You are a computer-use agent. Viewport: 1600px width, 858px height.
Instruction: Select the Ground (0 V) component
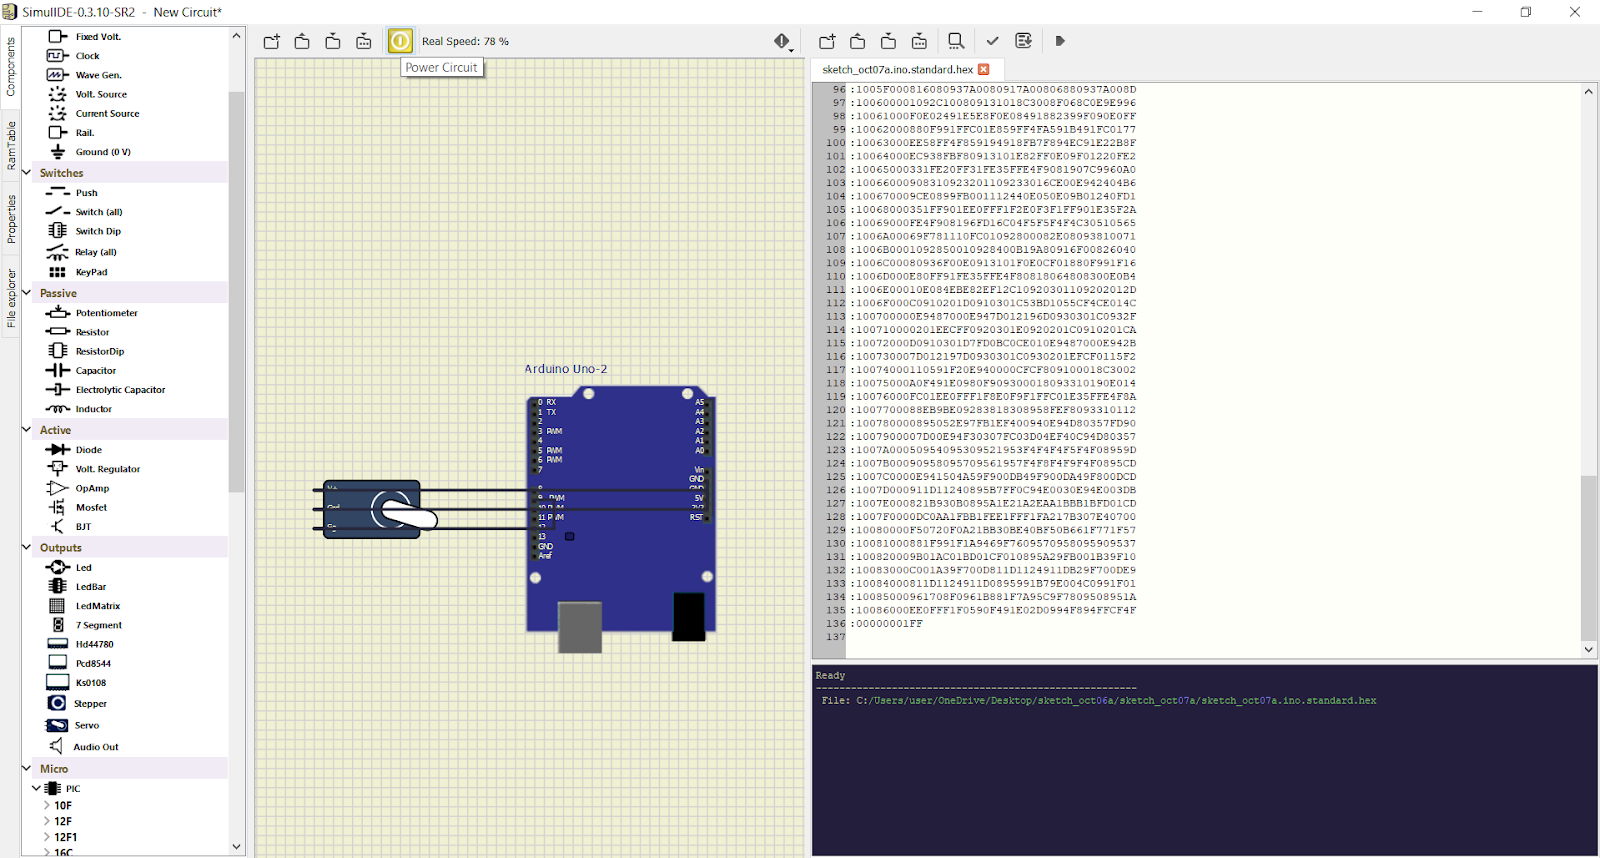103,152
